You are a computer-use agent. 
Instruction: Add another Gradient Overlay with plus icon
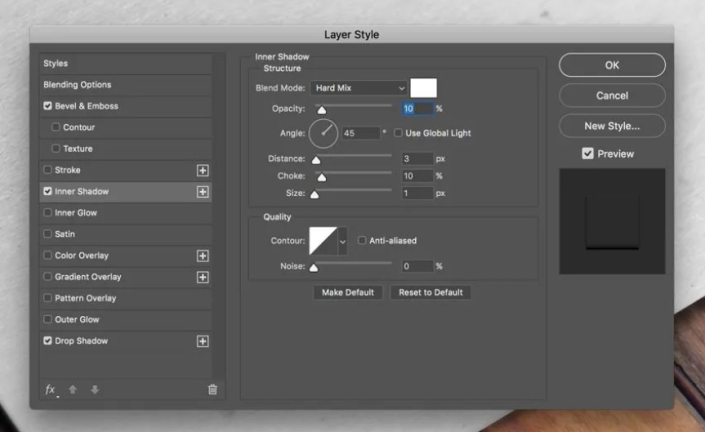tap(203, 277)
